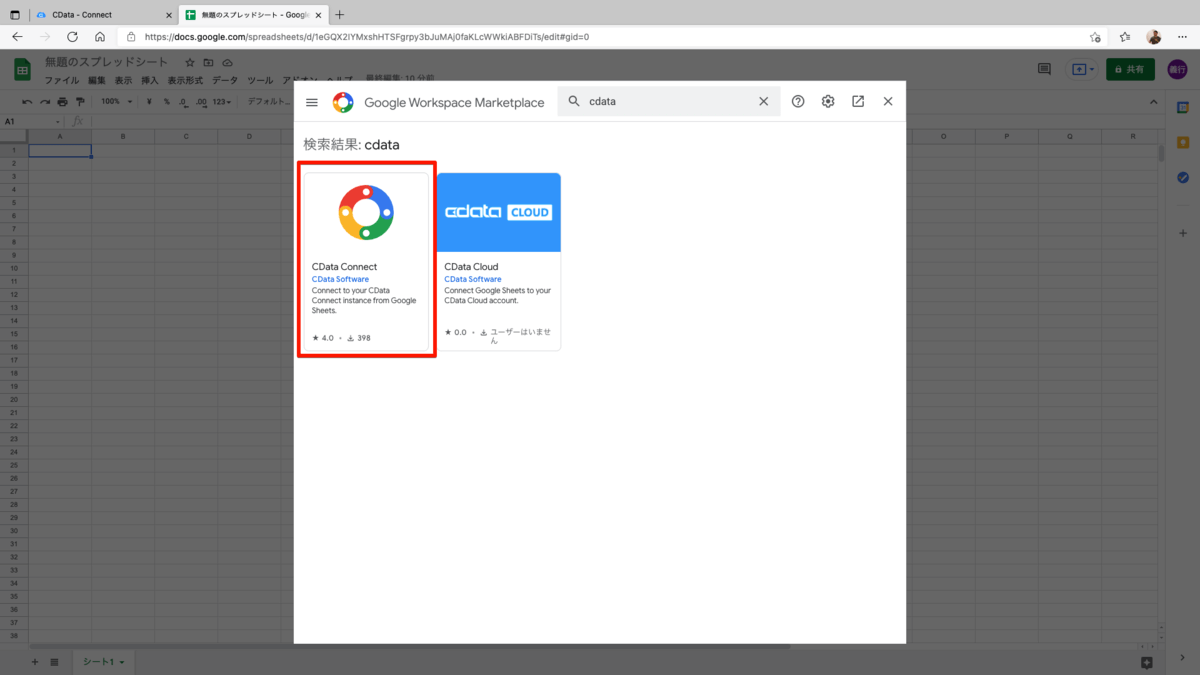Move the spreadsheet to a folder
This screenshot has height=675, width=1200.
(208, 62)
